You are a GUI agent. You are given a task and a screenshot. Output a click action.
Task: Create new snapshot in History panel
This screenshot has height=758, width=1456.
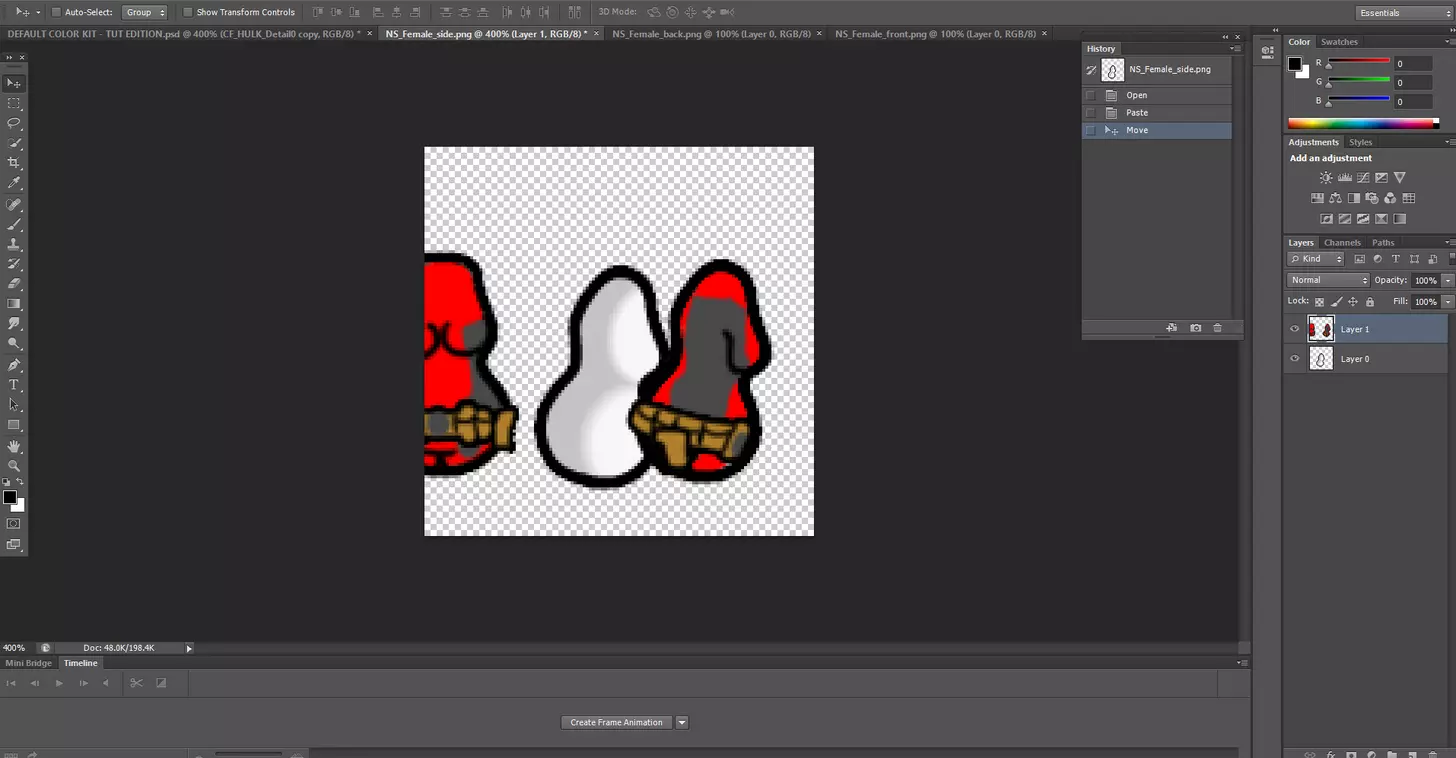(x=1195, y=328)
